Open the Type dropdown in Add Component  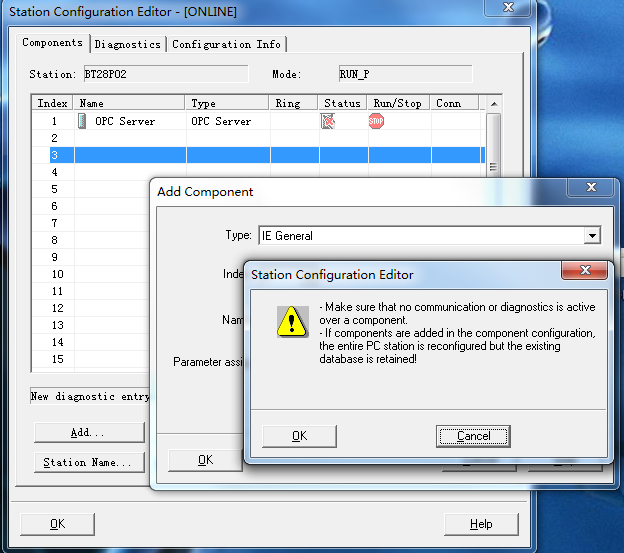coord(592,236)
